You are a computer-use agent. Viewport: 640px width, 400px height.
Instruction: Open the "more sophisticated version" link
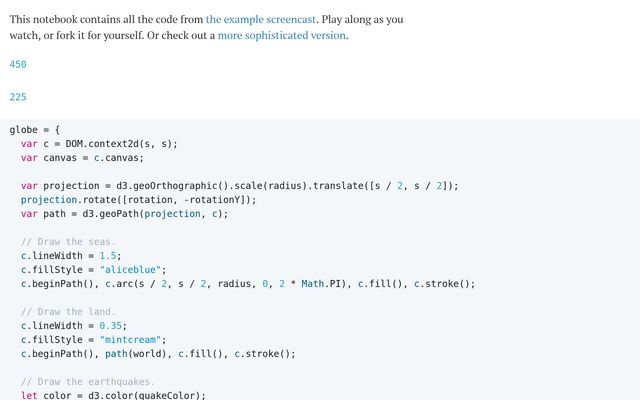(x=281, y=35)
